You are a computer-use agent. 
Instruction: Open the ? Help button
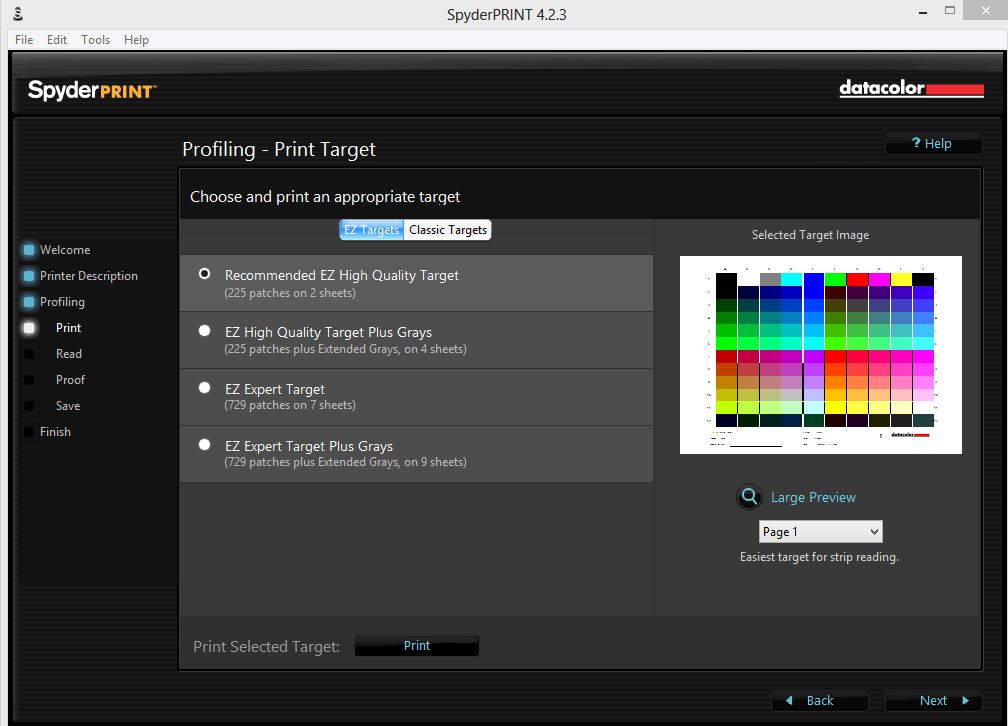pyautogui.click(x=933, y=143)
